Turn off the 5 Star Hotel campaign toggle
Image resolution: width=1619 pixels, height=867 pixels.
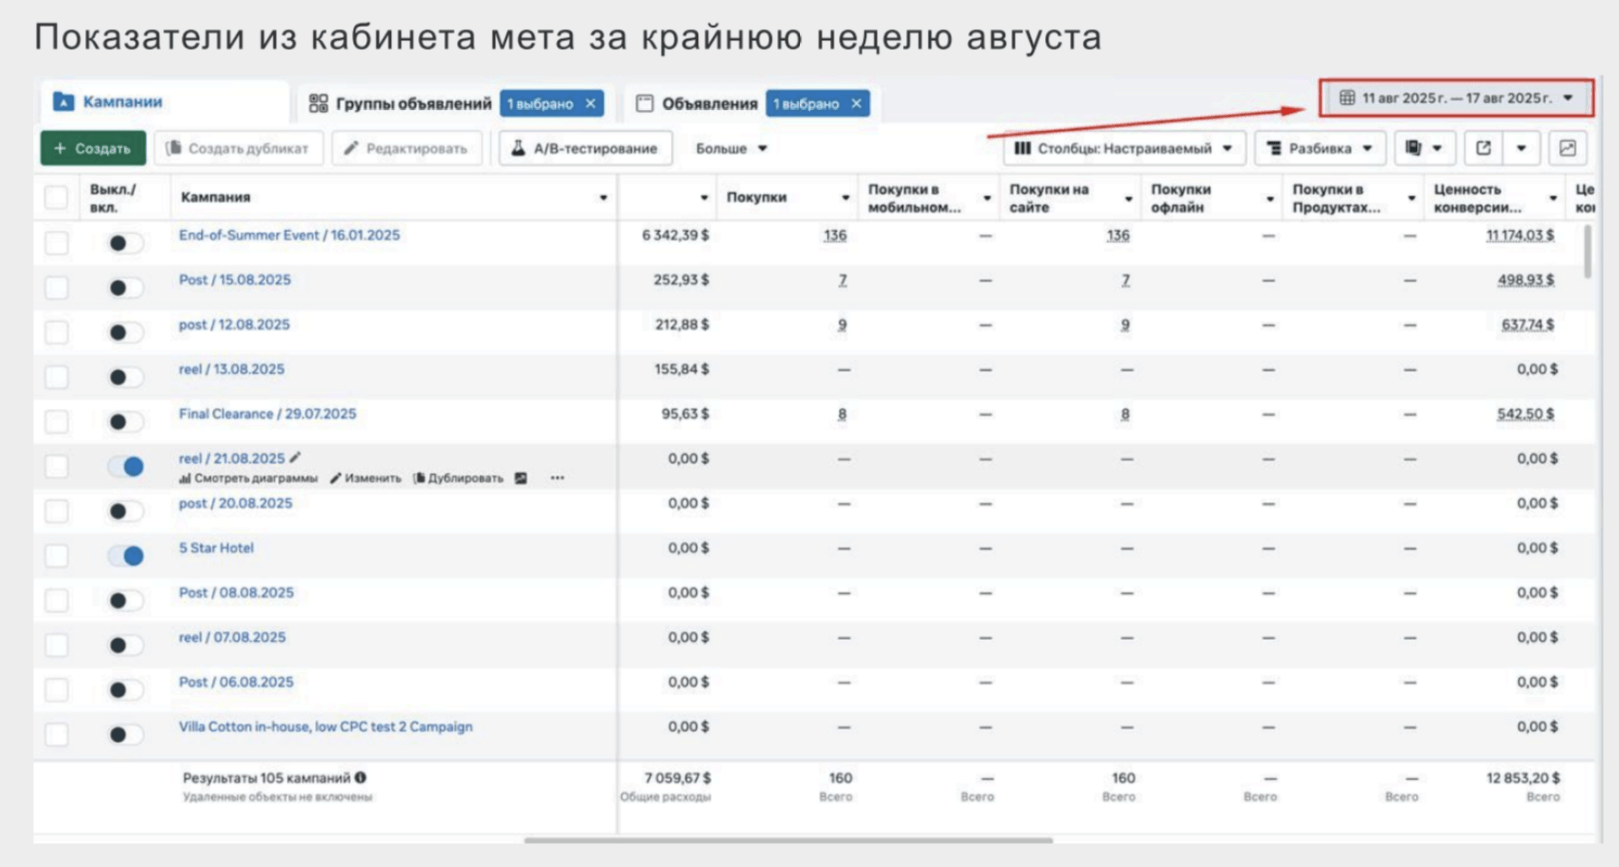[x=126, y=556]
